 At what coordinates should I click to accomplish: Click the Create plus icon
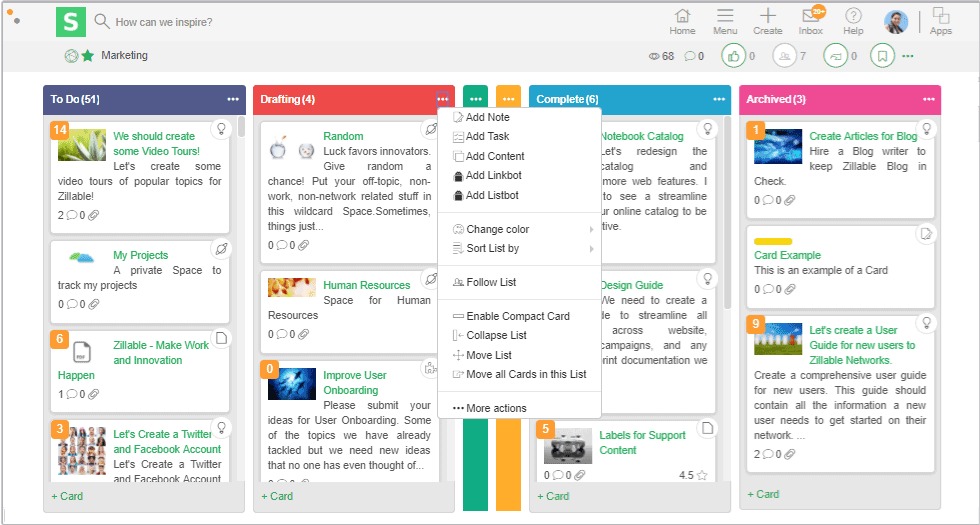click(768, 22)
